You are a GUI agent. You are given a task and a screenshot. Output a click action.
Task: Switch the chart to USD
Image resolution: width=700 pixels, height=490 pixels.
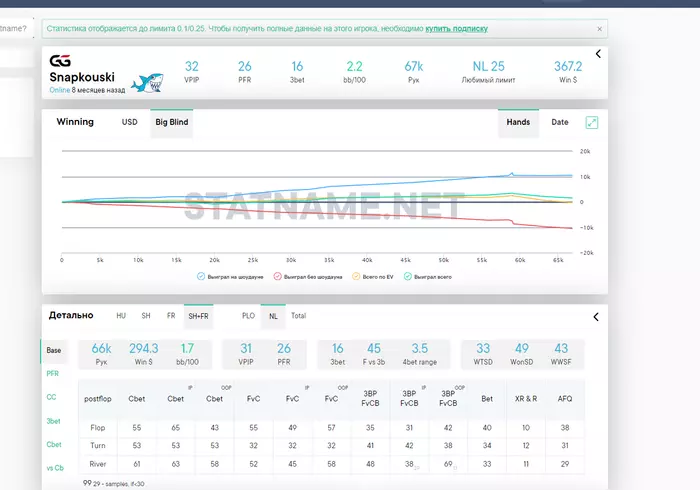click(x=129, y=122)
